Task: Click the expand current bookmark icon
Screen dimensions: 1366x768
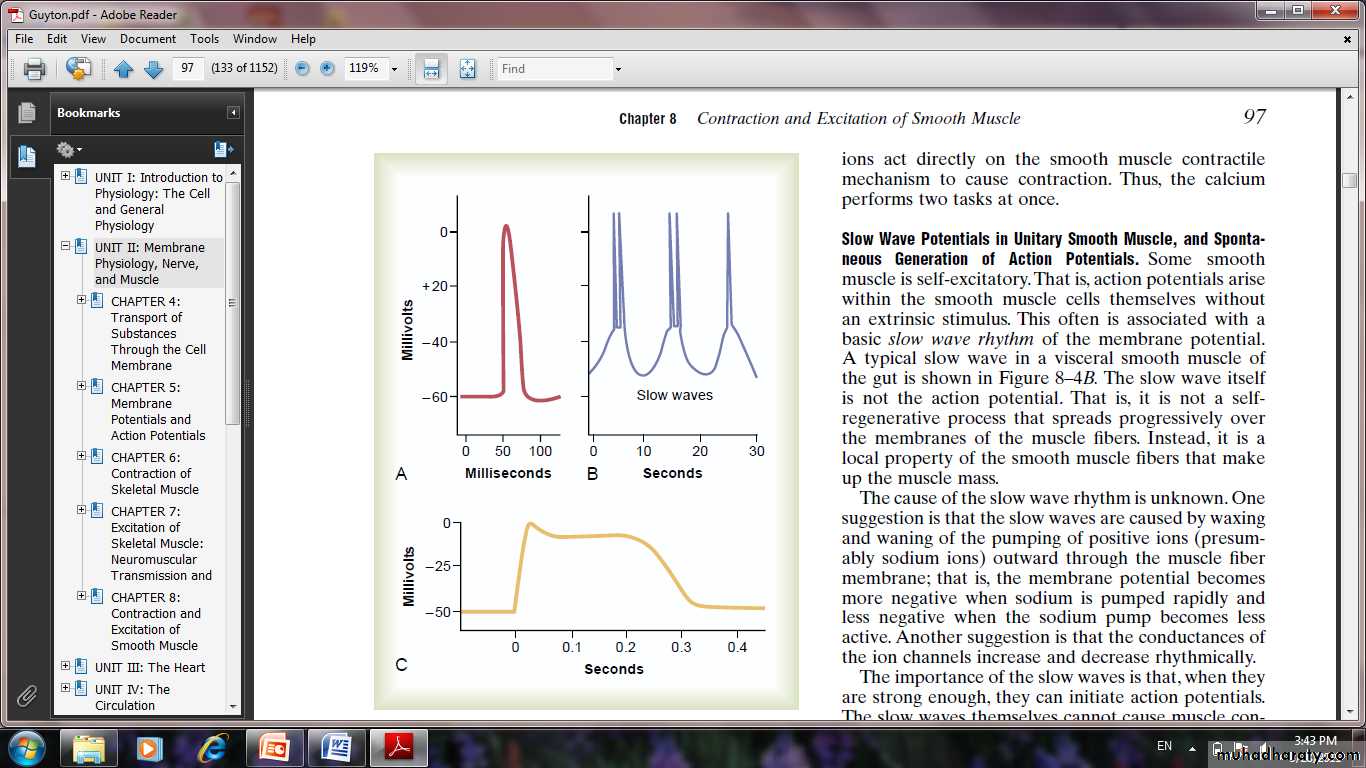Action: click(x=223, y=150)
